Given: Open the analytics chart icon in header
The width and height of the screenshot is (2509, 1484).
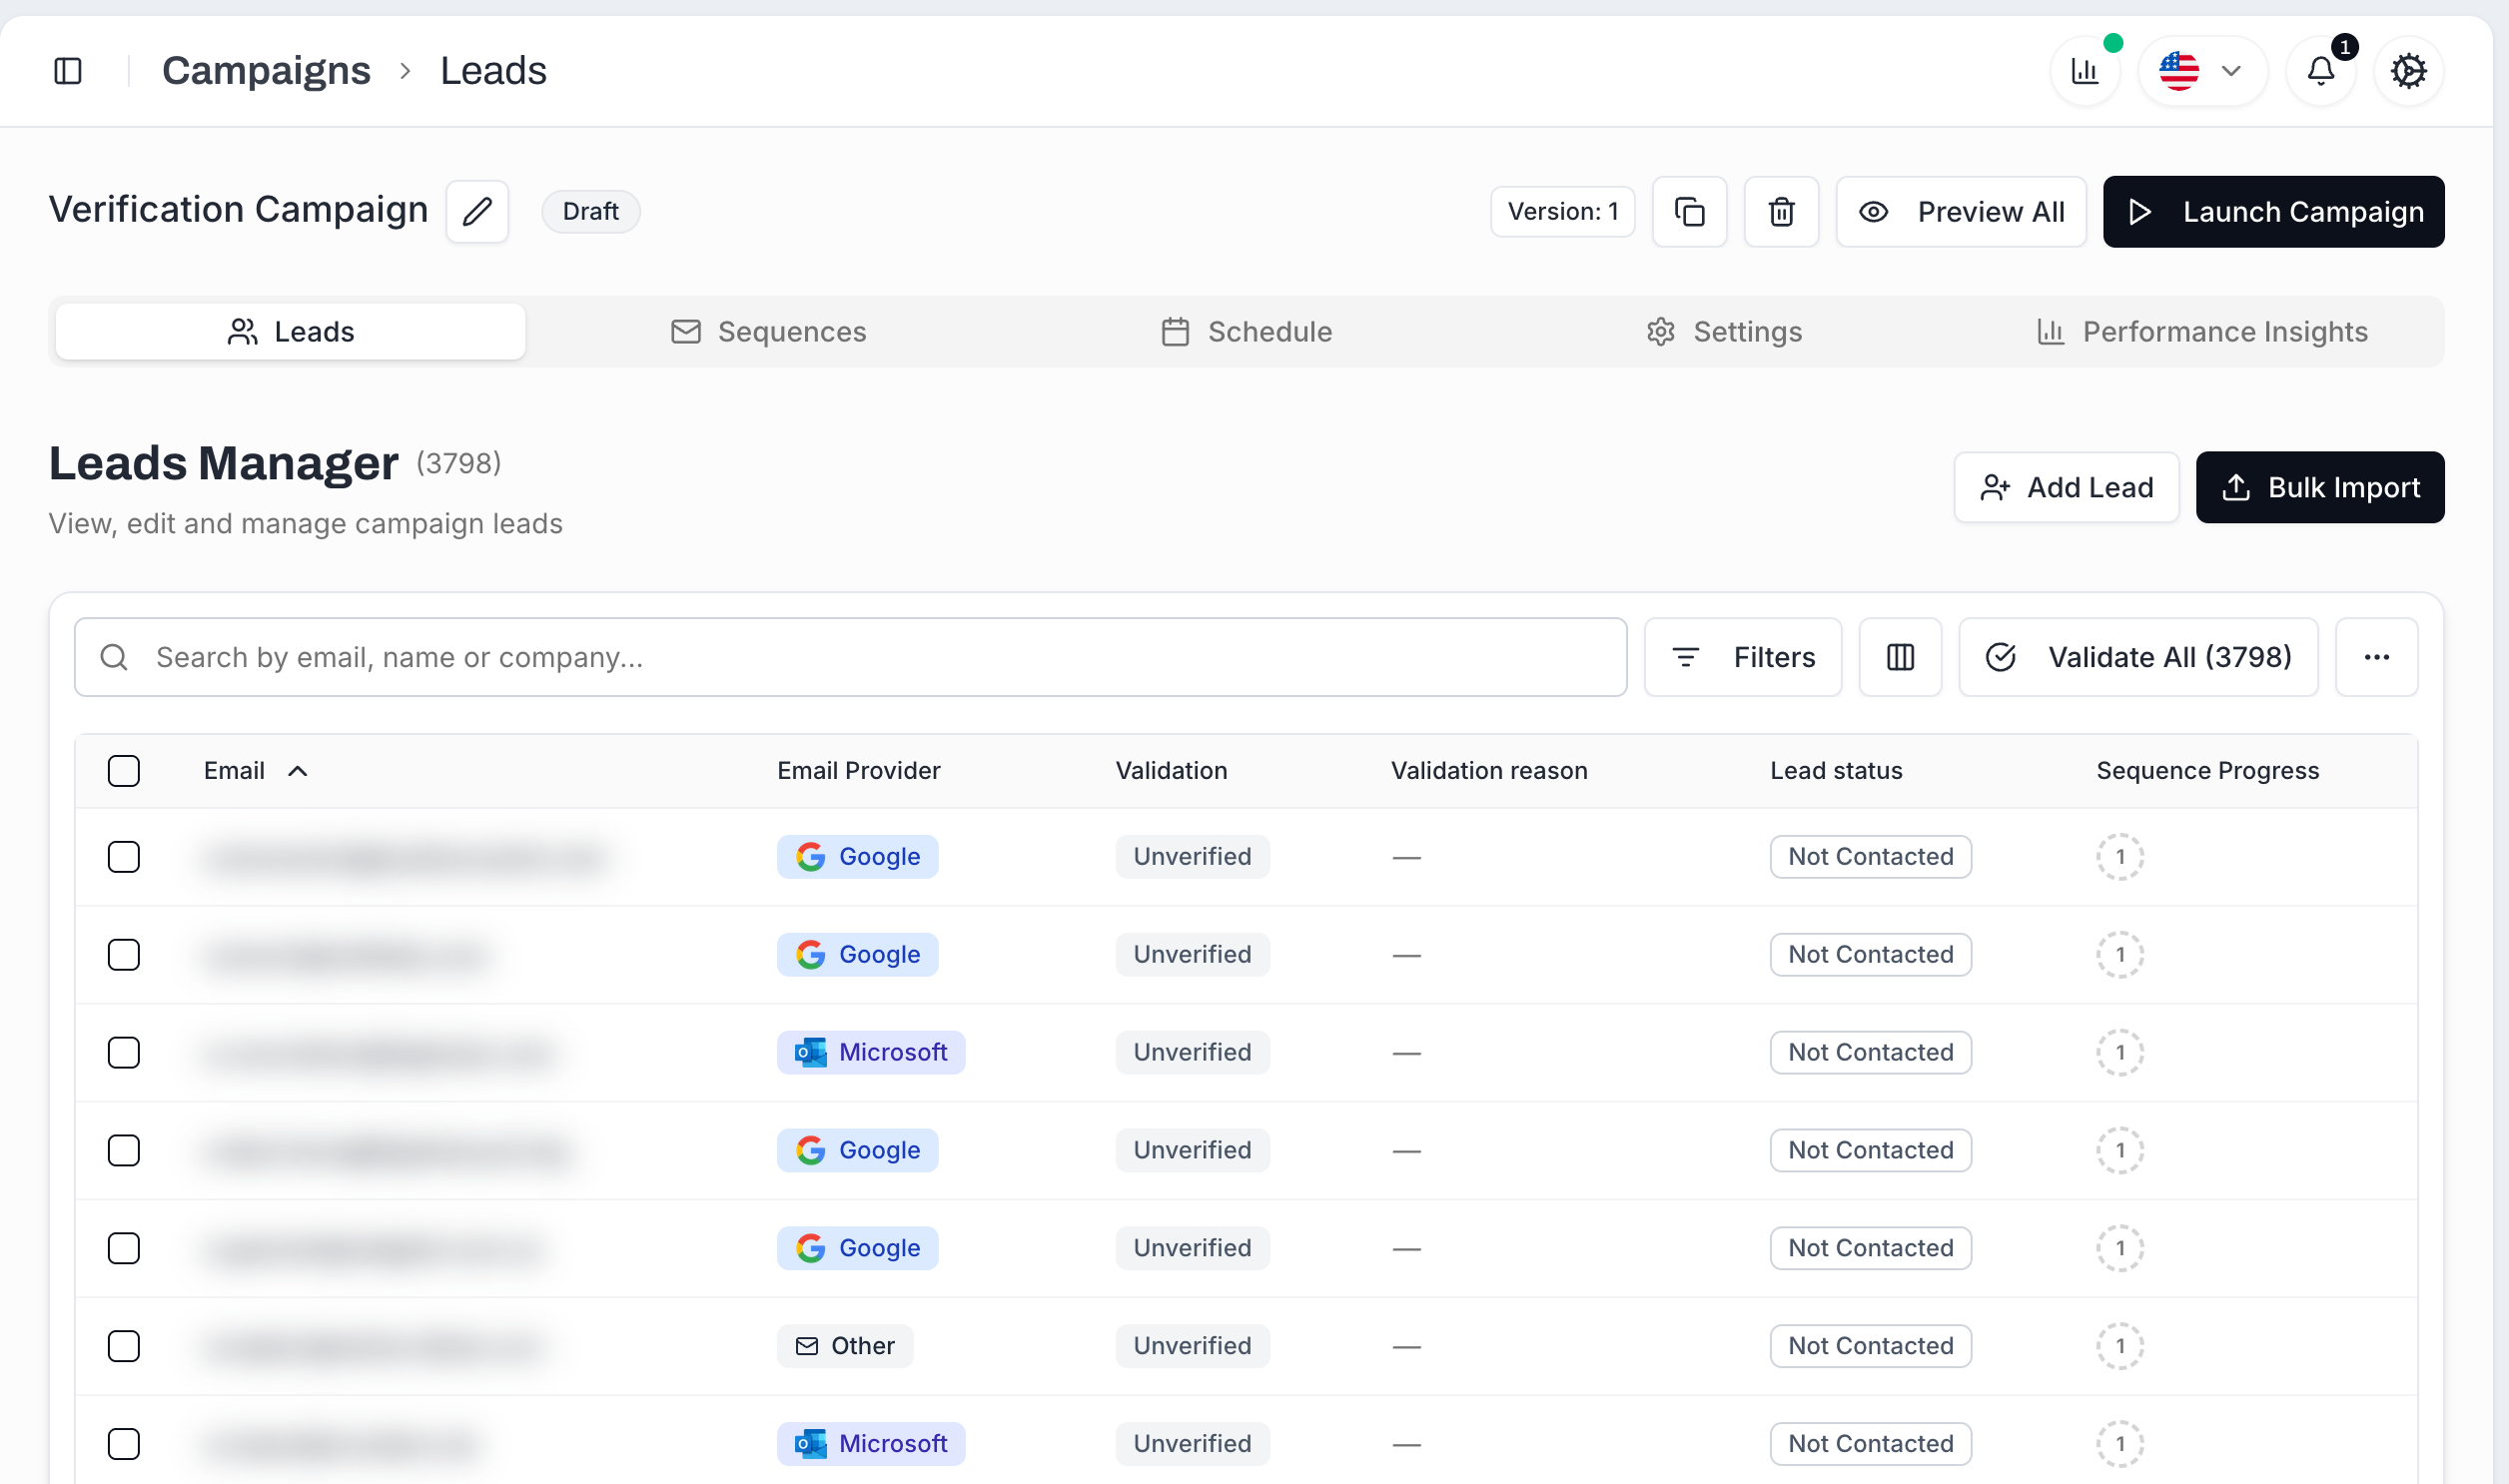Looking at the screenshot, I should pos(2085,71).
